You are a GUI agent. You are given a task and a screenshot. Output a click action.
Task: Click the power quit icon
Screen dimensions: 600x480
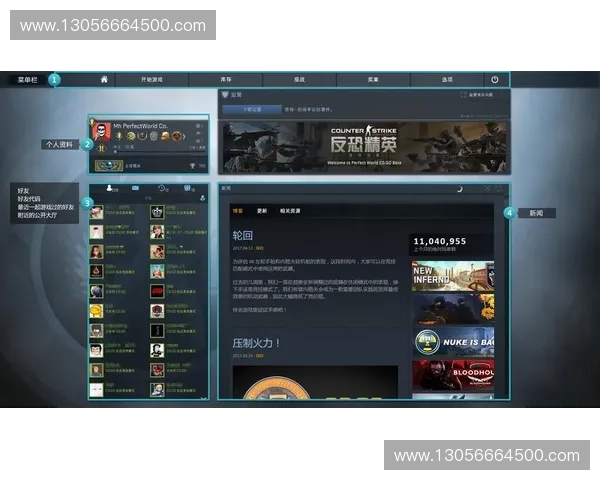(x=495, y=80)
